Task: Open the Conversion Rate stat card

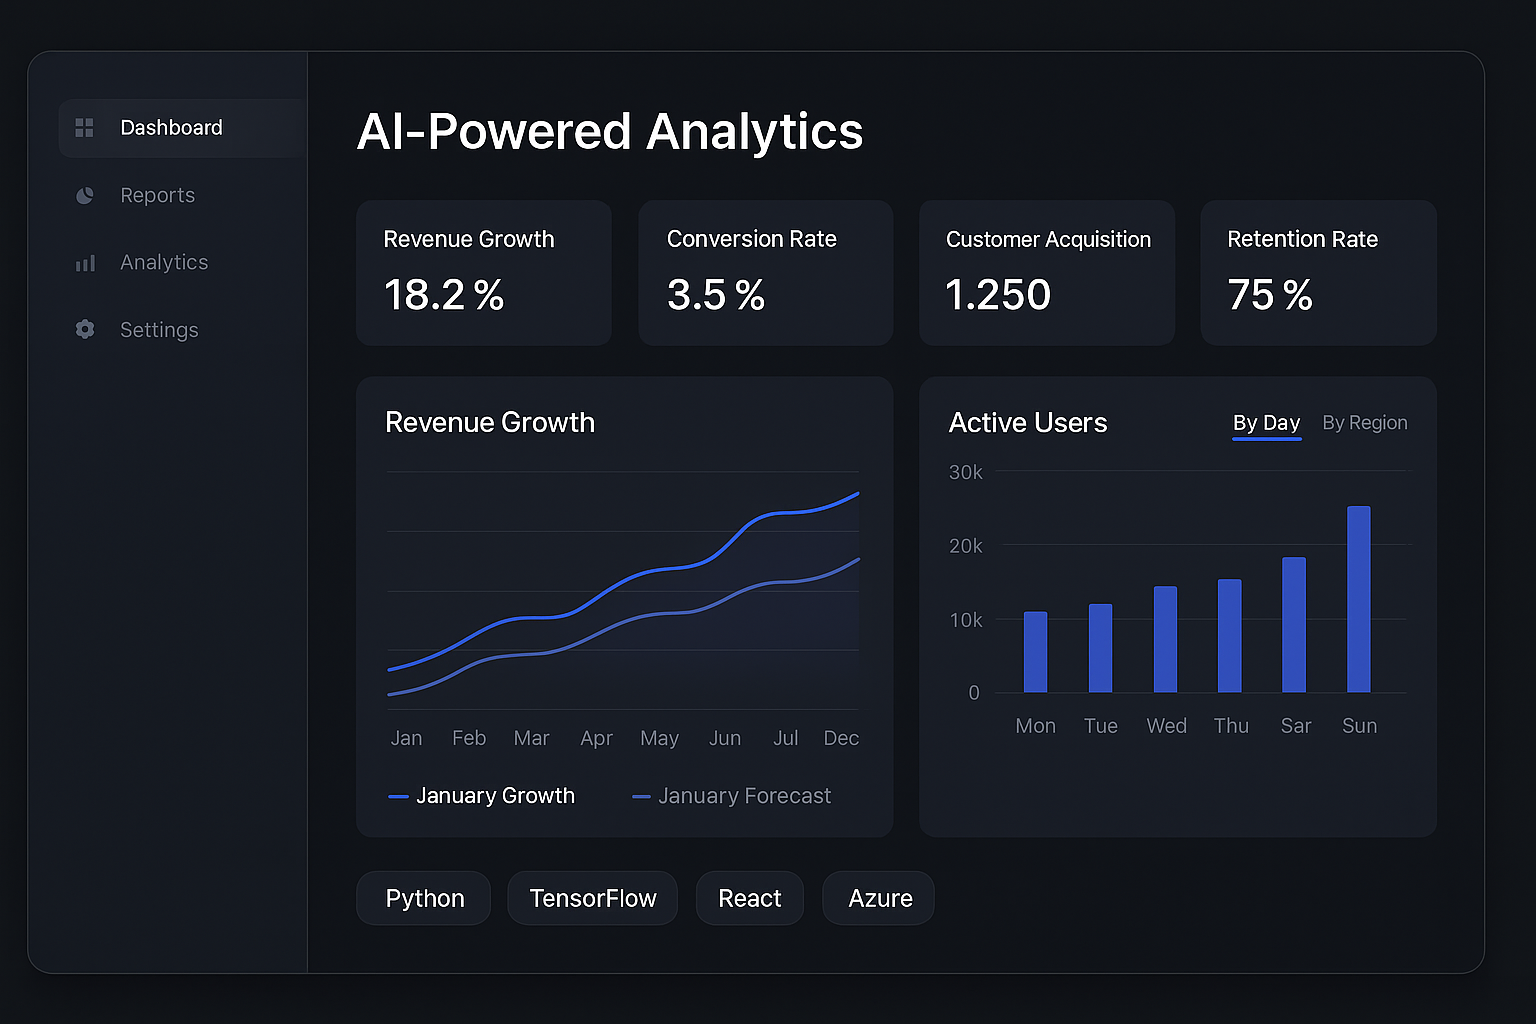Action: (765, 272)
